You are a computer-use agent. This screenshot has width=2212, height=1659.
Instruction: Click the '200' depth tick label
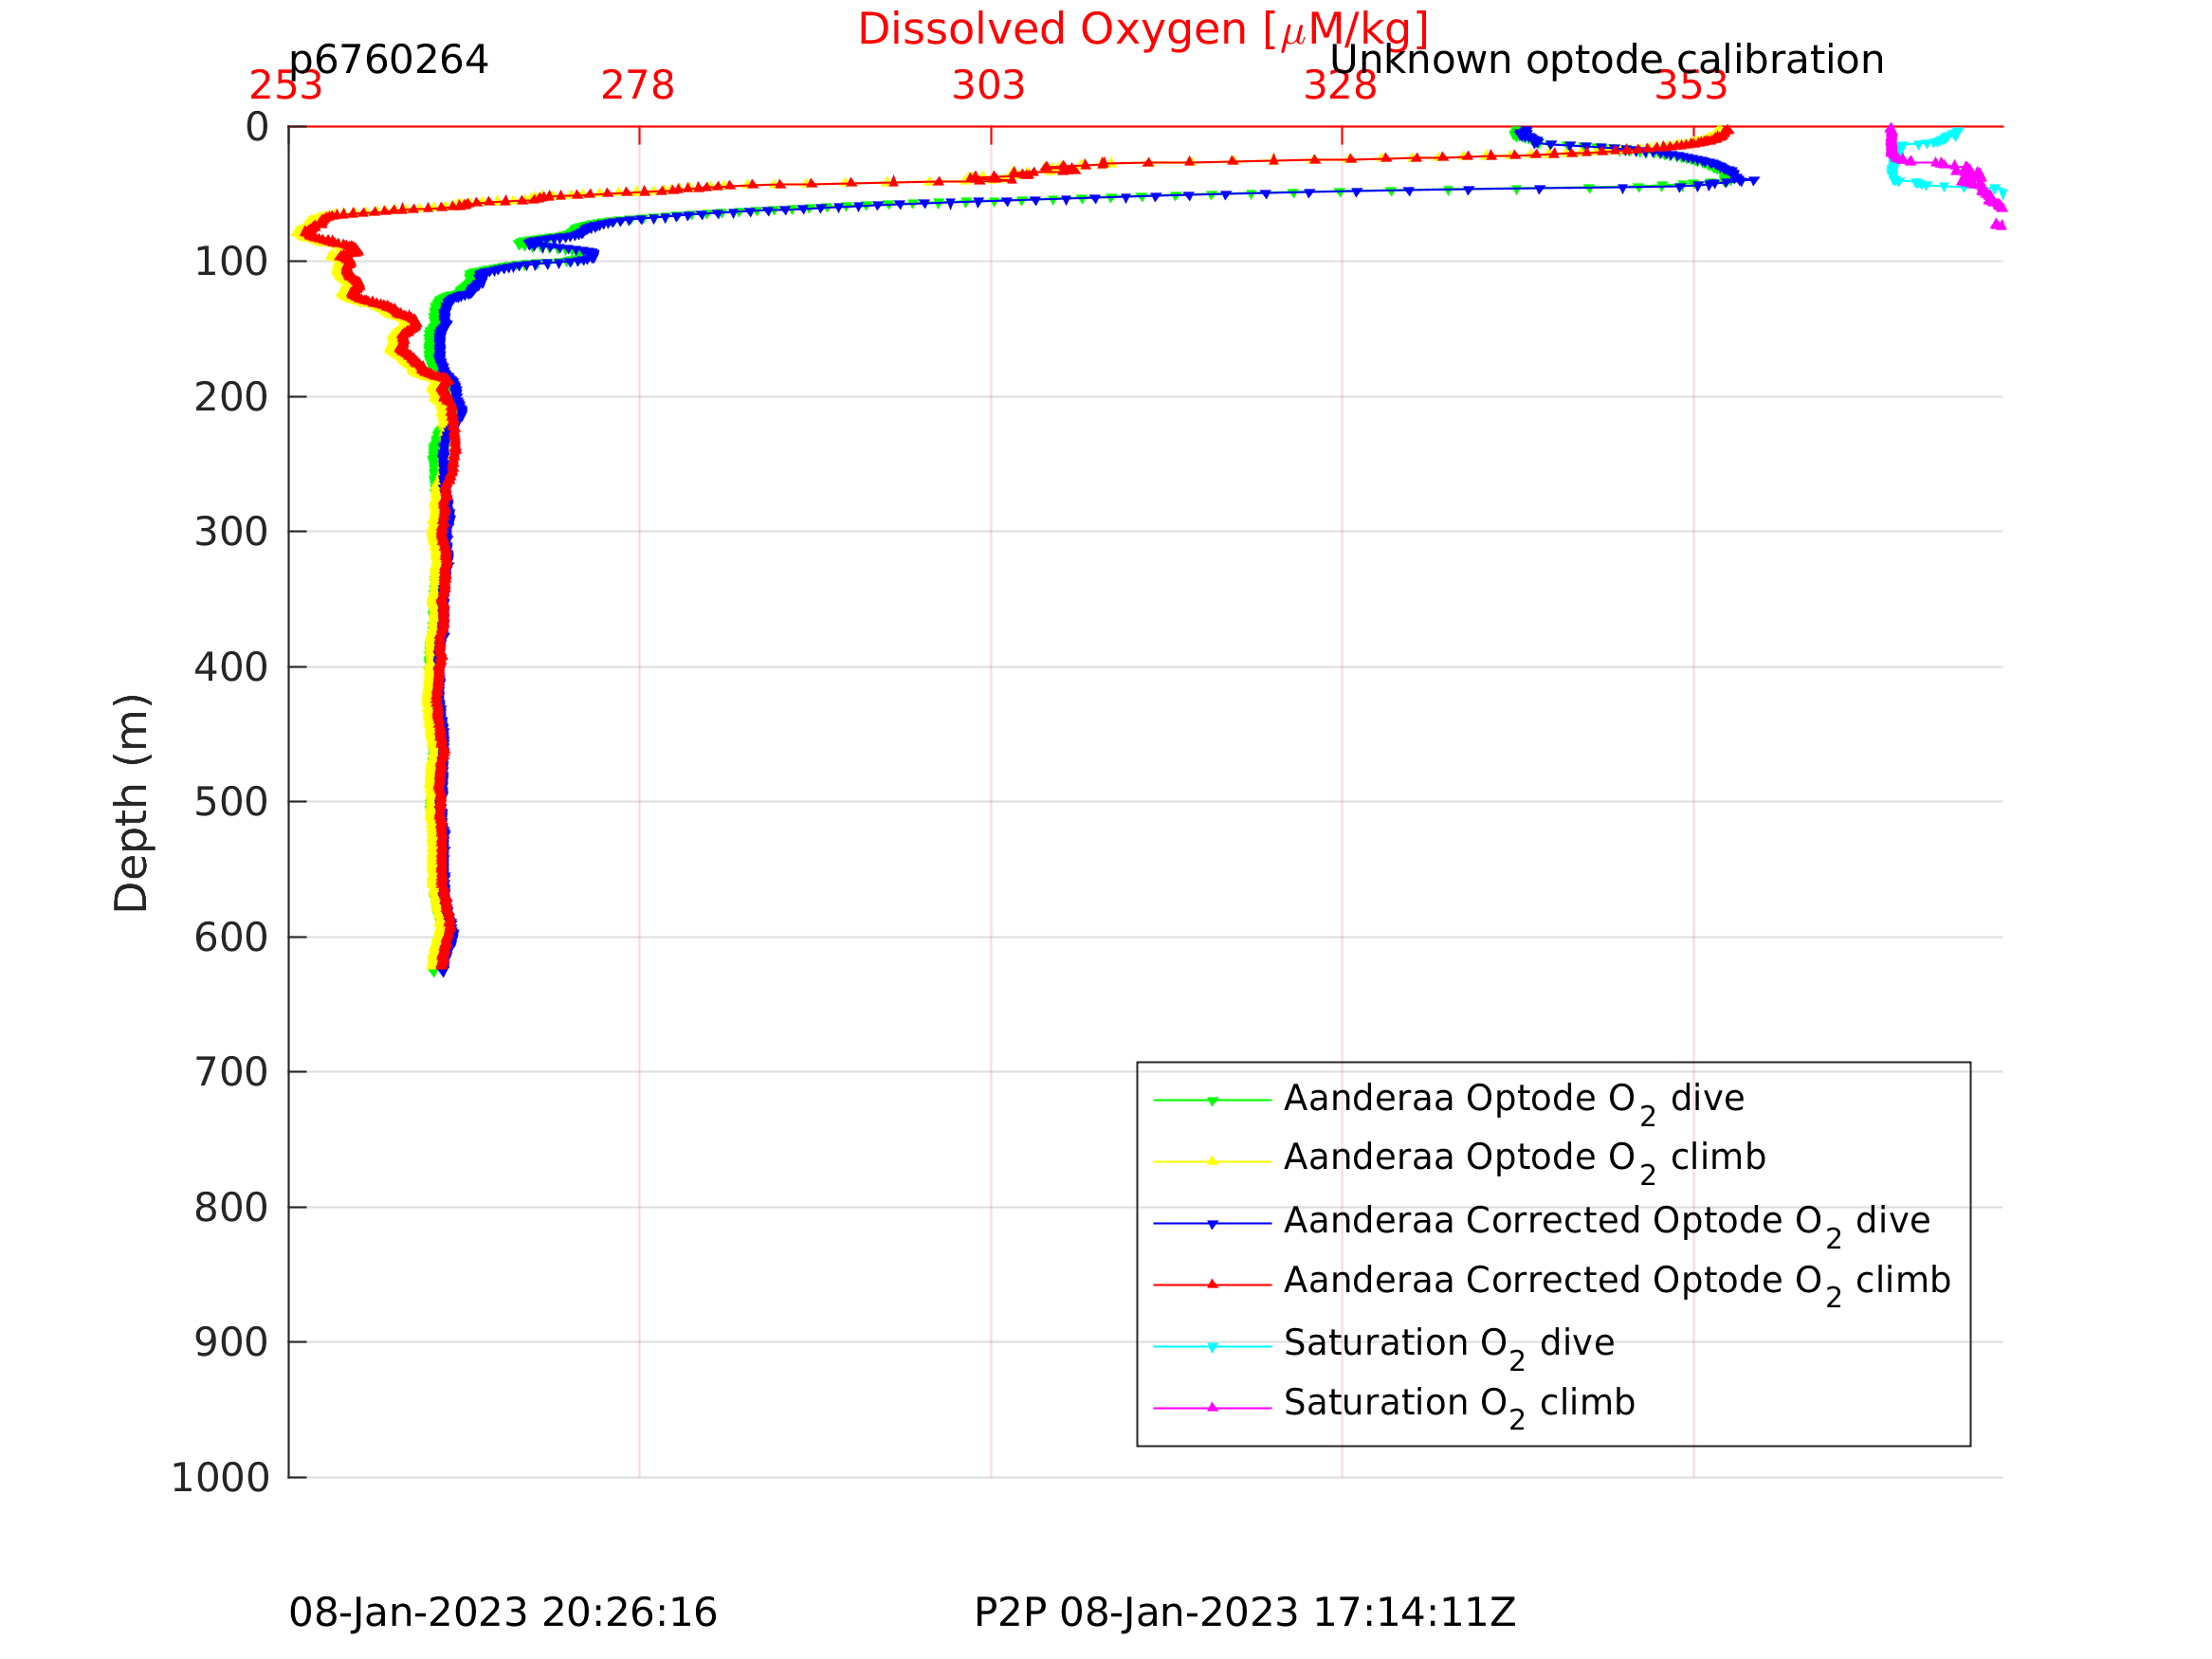point(231,397)
